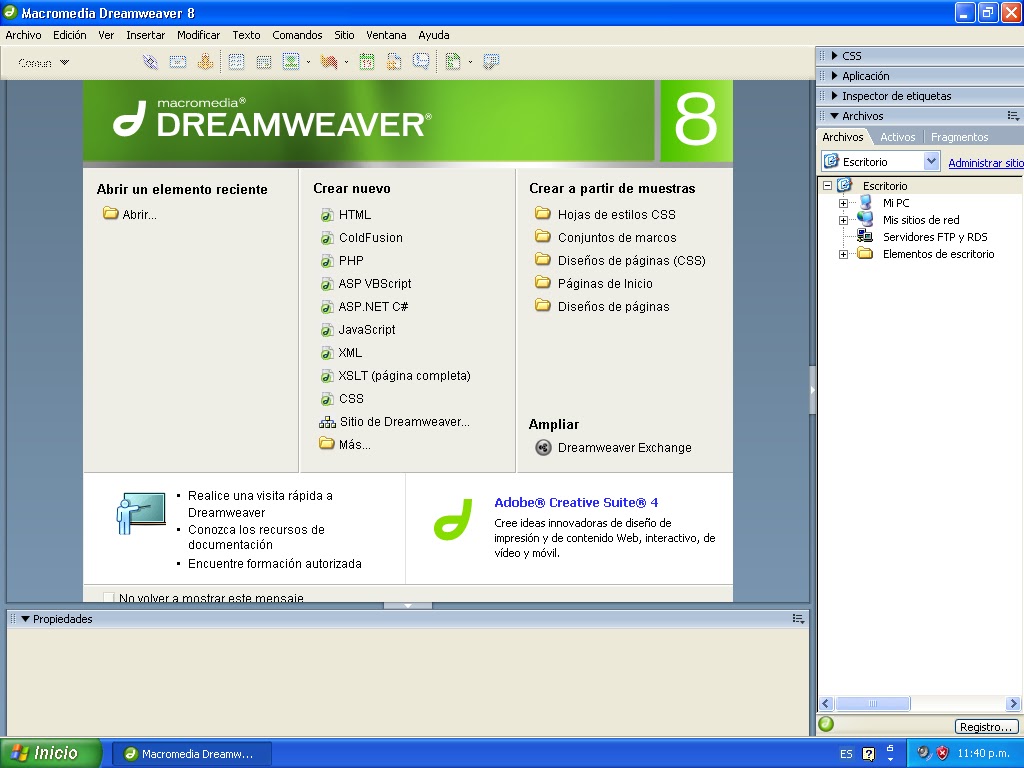Open the Ventana menu
Image resolution: width=1024 pixels, height=768 pixels.
point(386,35)
